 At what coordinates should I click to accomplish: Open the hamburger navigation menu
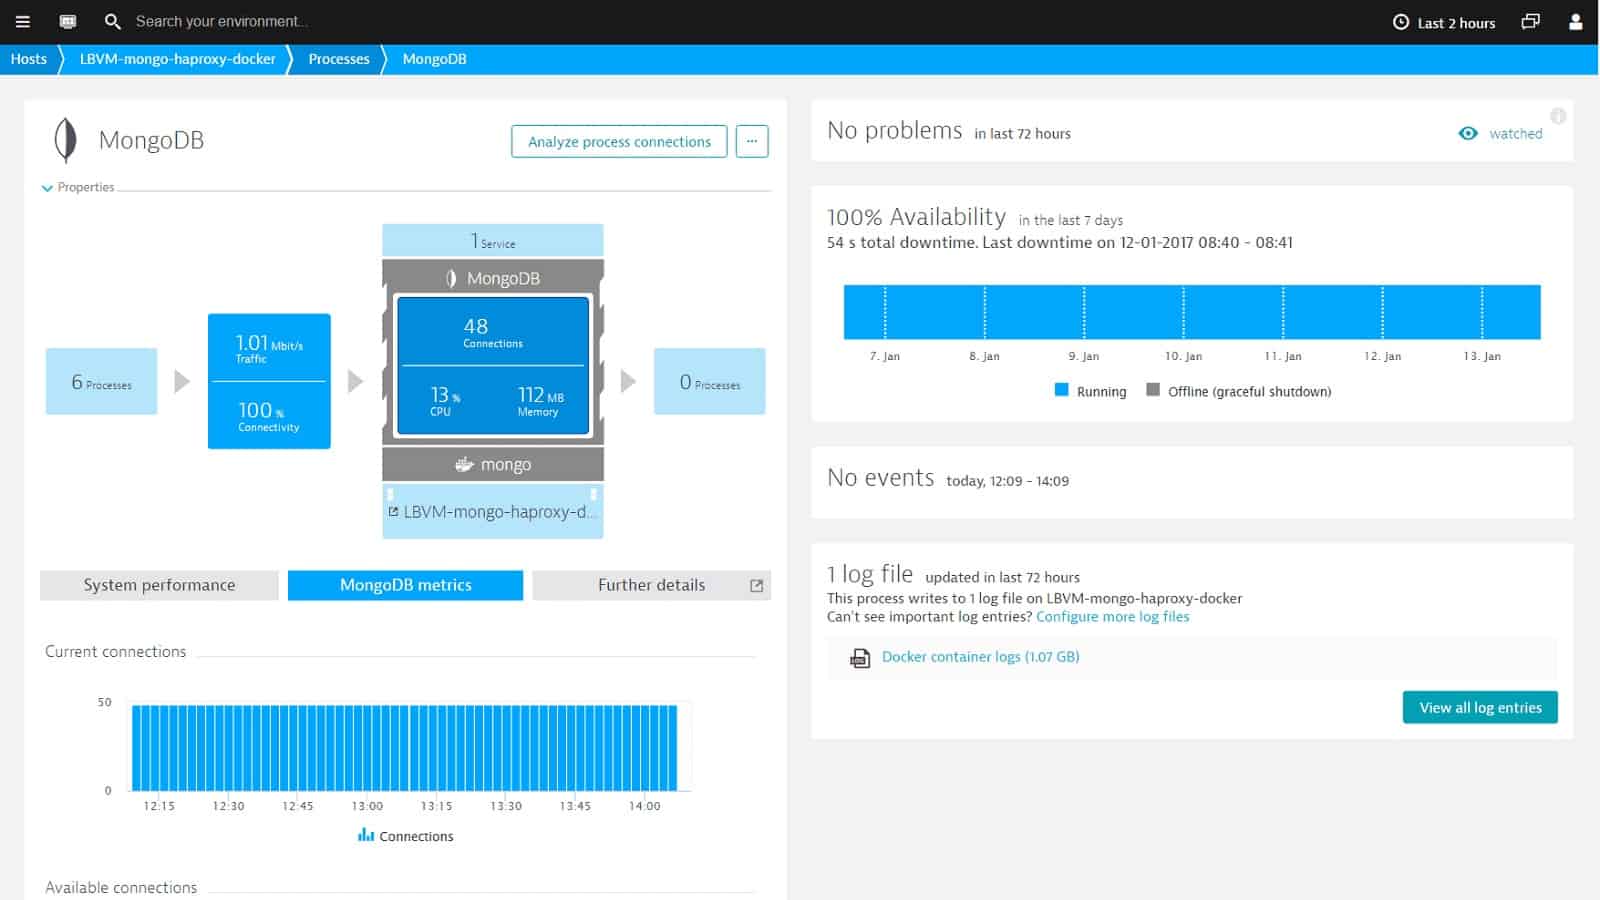(x=22, y=21)
